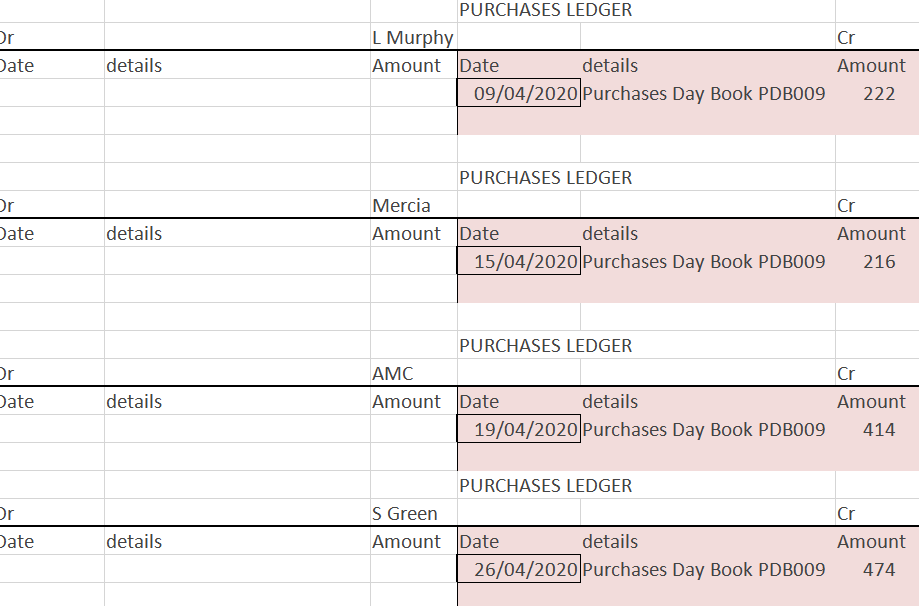
Task: Click the Cr label in L Murphy row
Action: click(x=846, y=38)
